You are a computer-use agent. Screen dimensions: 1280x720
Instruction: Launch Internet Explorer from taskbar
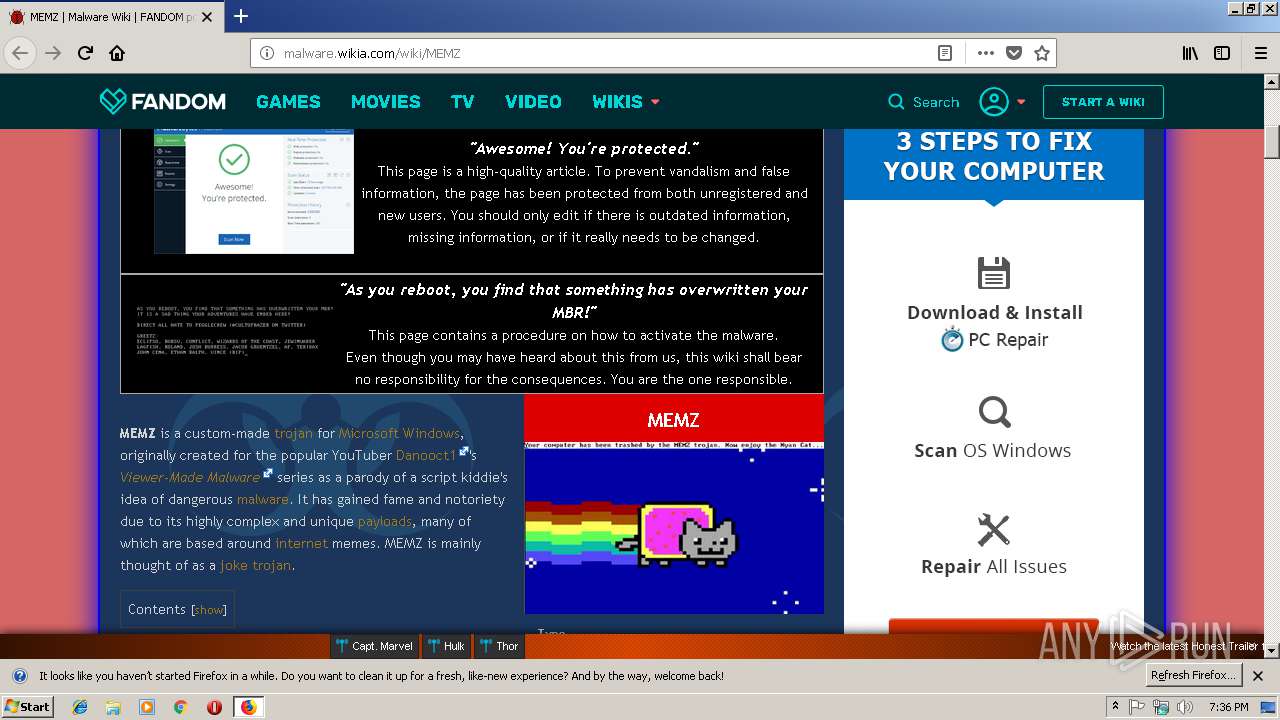click(80, 707)
